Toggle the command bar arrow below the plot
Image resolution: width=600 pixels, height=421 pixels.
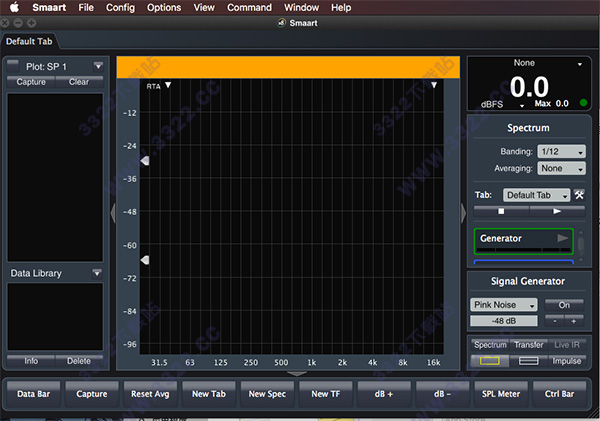click(297, 373)
